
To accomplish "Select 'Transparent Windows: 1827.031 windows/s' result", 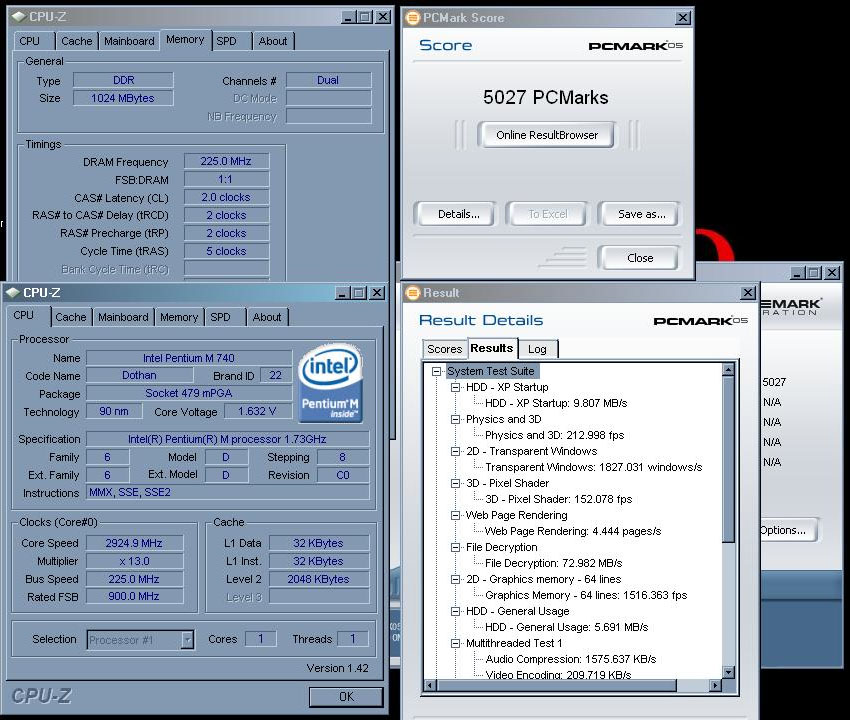I will tap(594, 467).
